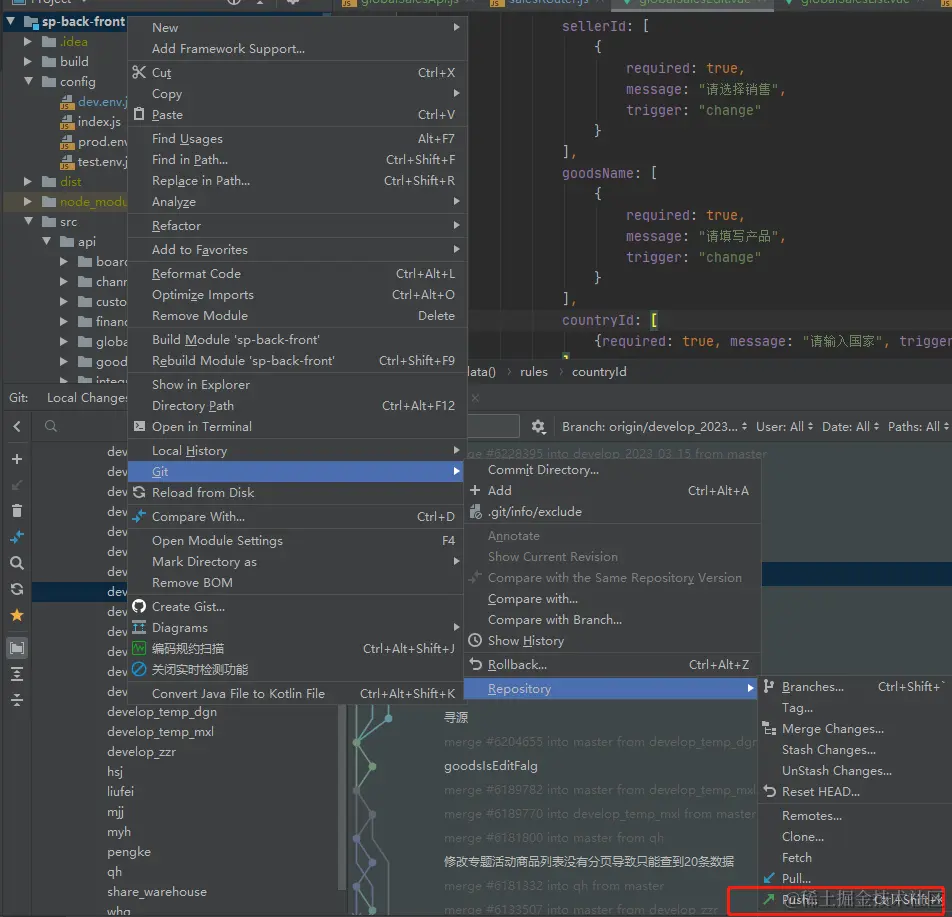Select the Local Changes tab
The width and height of the screenshot is (952, 917).
coord(87,398)
